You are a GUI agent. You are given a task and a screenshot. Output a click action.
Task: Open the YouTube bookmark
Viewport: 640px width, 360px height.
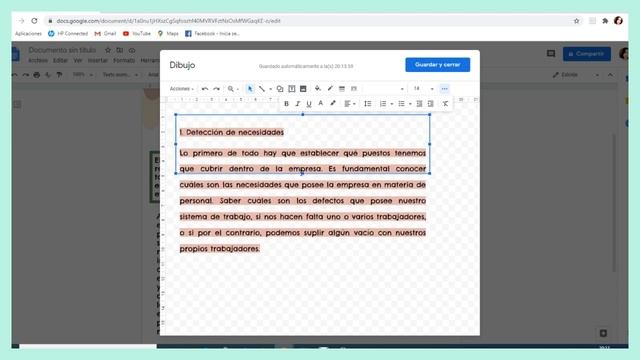click(137, 33)
